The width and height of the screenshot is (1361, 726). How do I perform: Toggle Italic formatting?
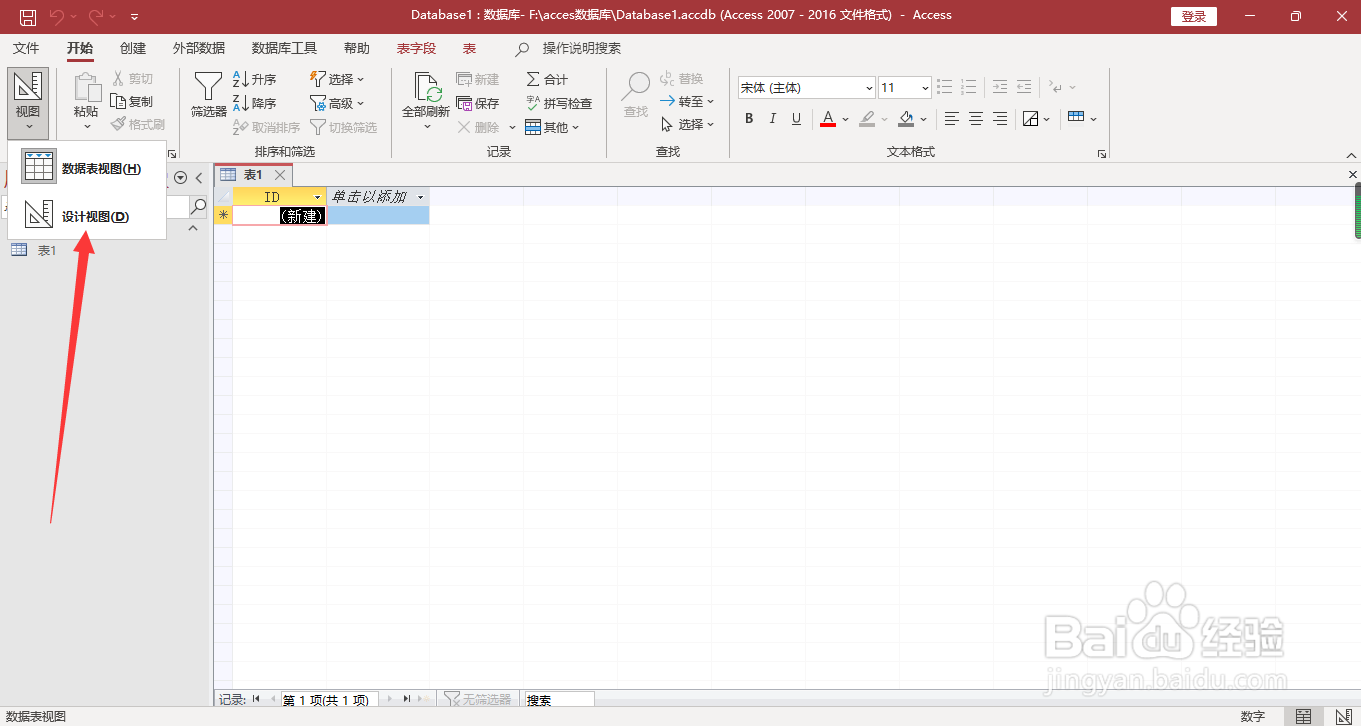[773, 119]
